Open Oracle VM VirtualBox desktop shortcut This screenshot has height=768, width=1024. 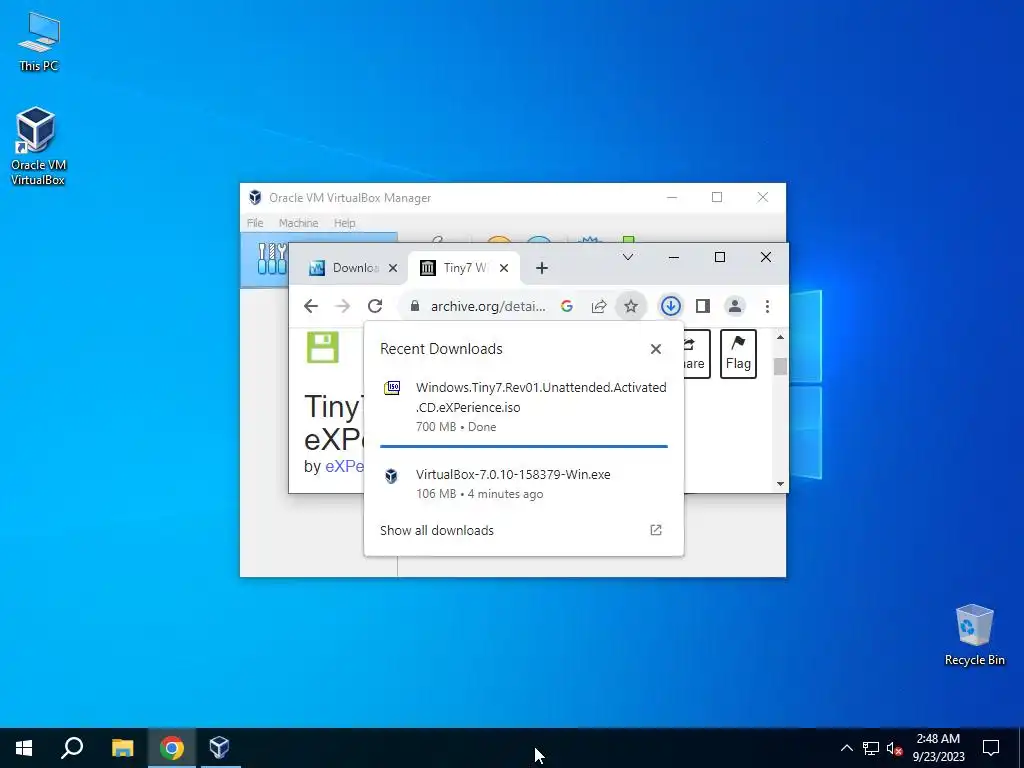click(37, 146)
